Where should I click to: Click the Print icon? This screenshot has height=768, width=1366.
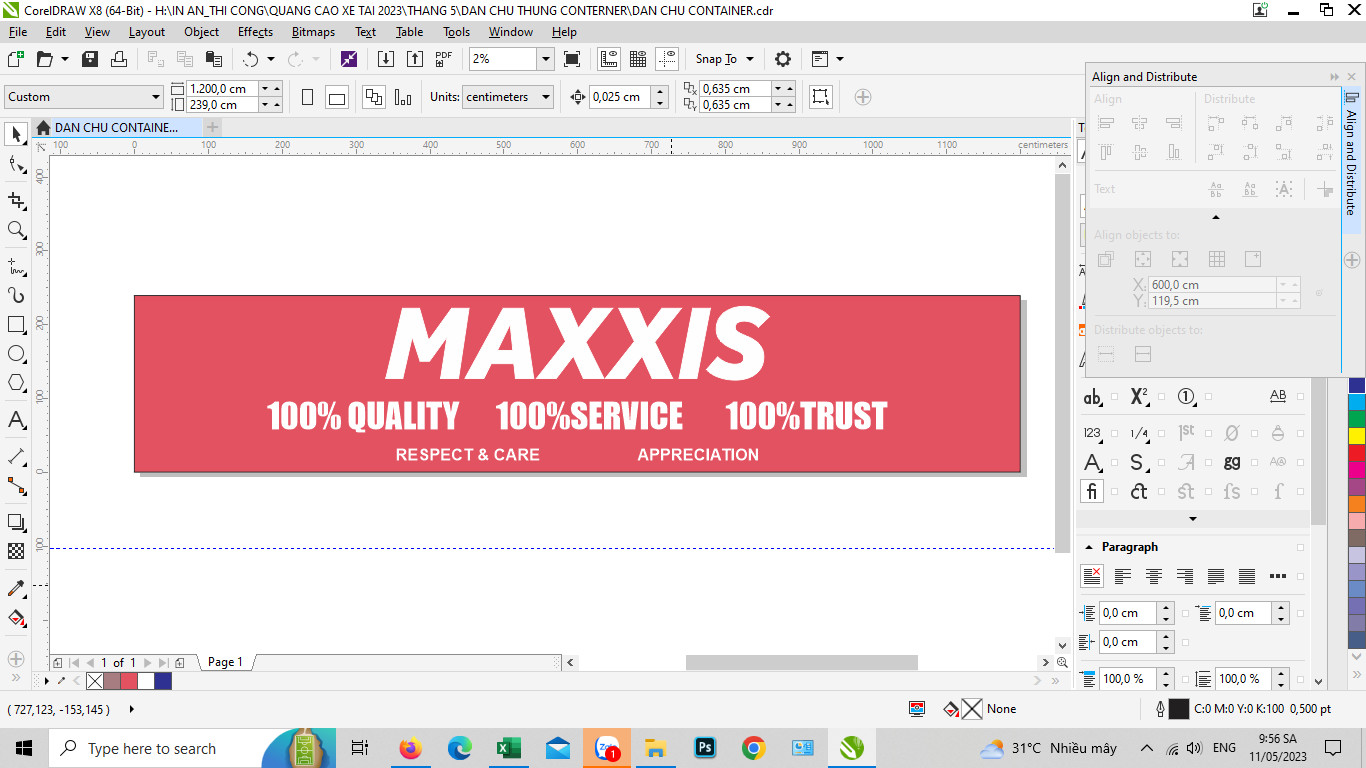click(x=119, y=59)
